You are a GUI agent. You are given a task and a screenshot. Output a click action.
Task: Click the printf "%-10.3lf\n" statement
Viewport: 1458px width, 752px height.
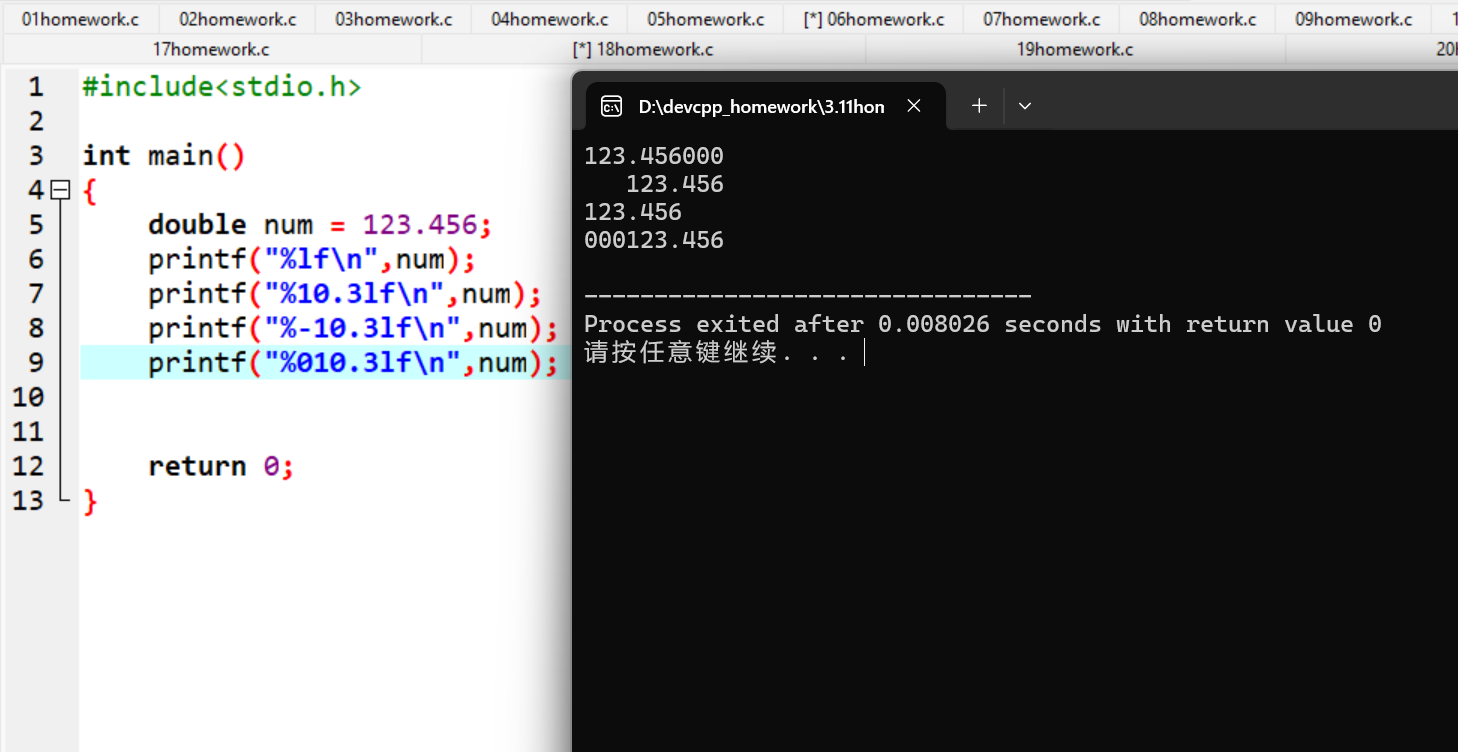[x=353, y=328]
